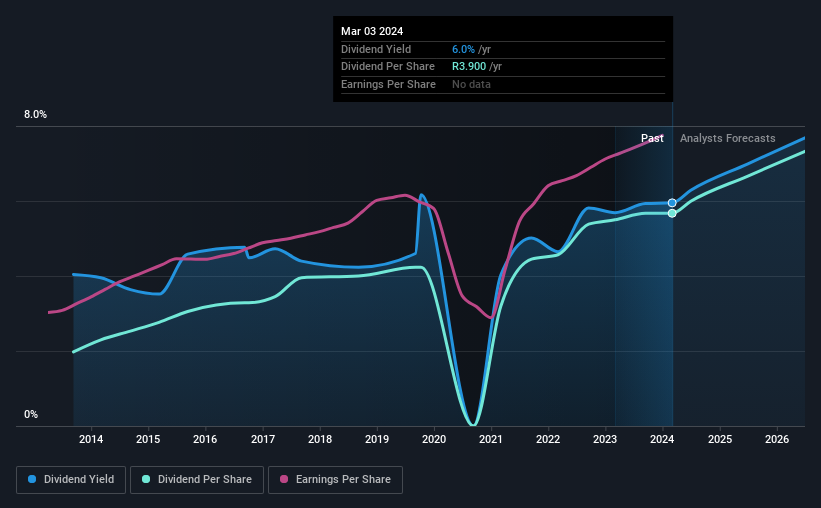Click the 2014 x-axis label
The height and width of the screenshot is (508, 821).
point(91,439)
